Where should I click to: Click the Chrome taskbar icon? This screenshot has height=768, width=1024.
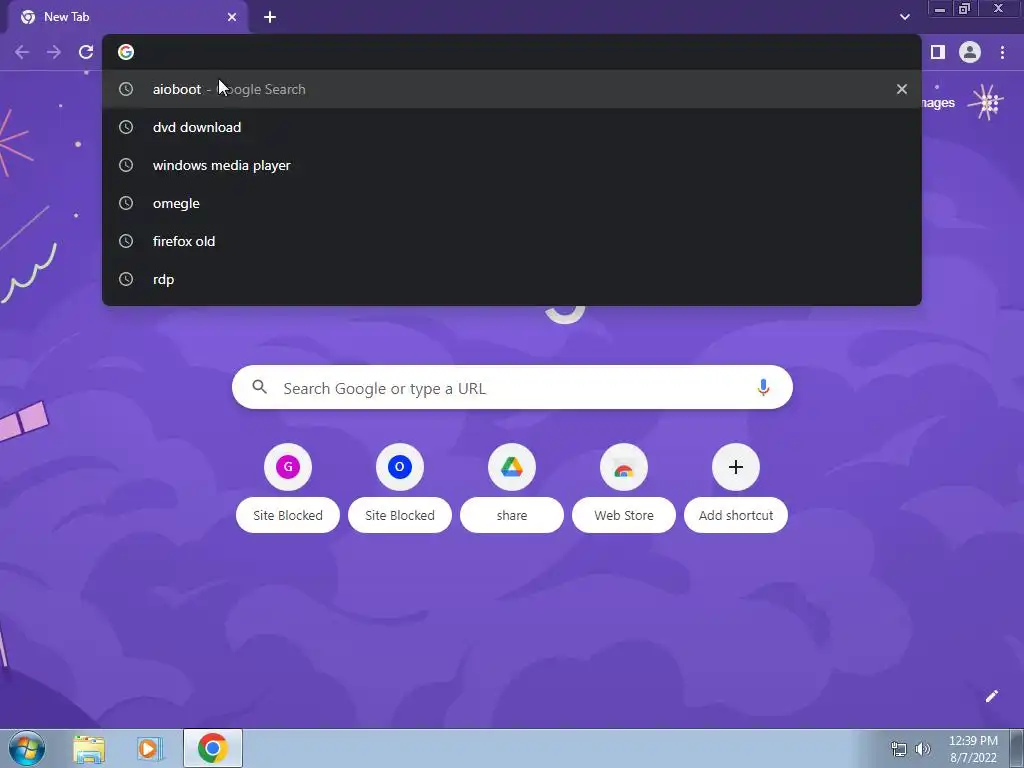click(213, 748)
